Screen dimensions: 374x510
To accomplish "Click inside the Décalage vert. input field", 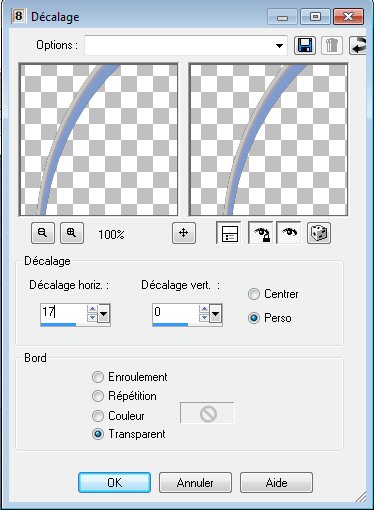I will click(x=175, y=313).
